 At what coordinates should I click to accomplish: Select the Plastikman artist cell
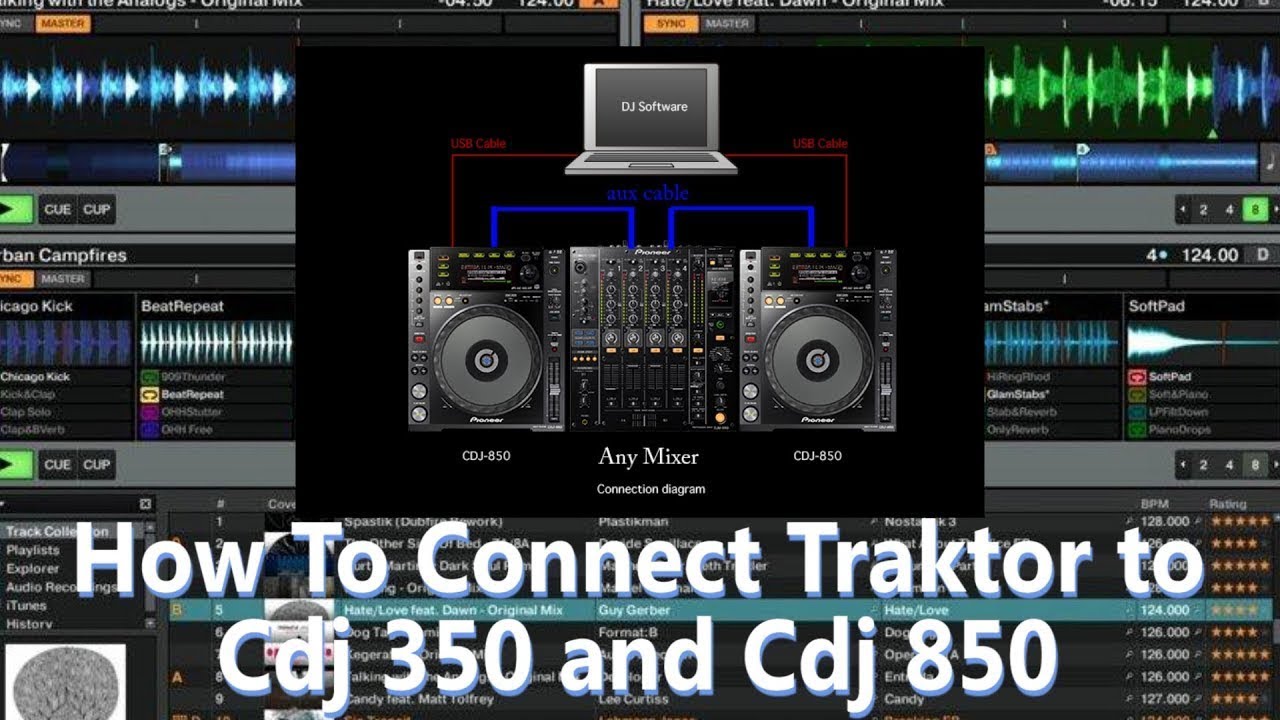click(632, 521)
